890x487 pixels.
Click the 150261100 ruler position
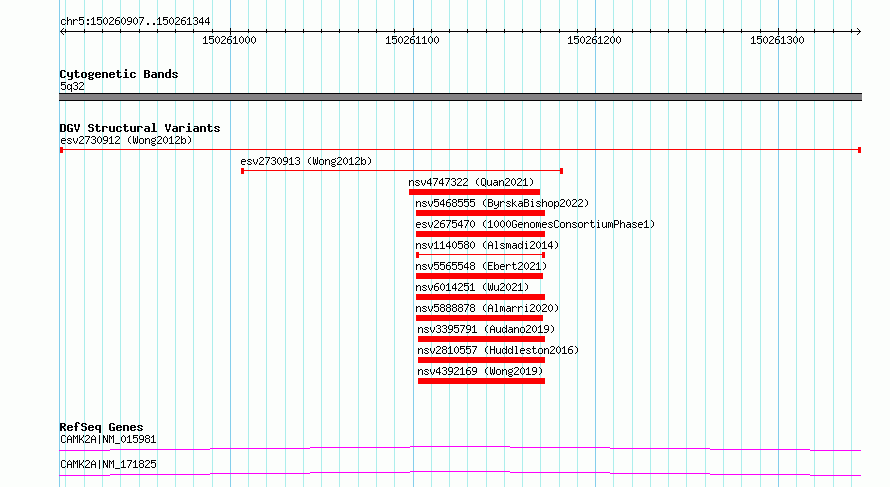tap(412, 40)
